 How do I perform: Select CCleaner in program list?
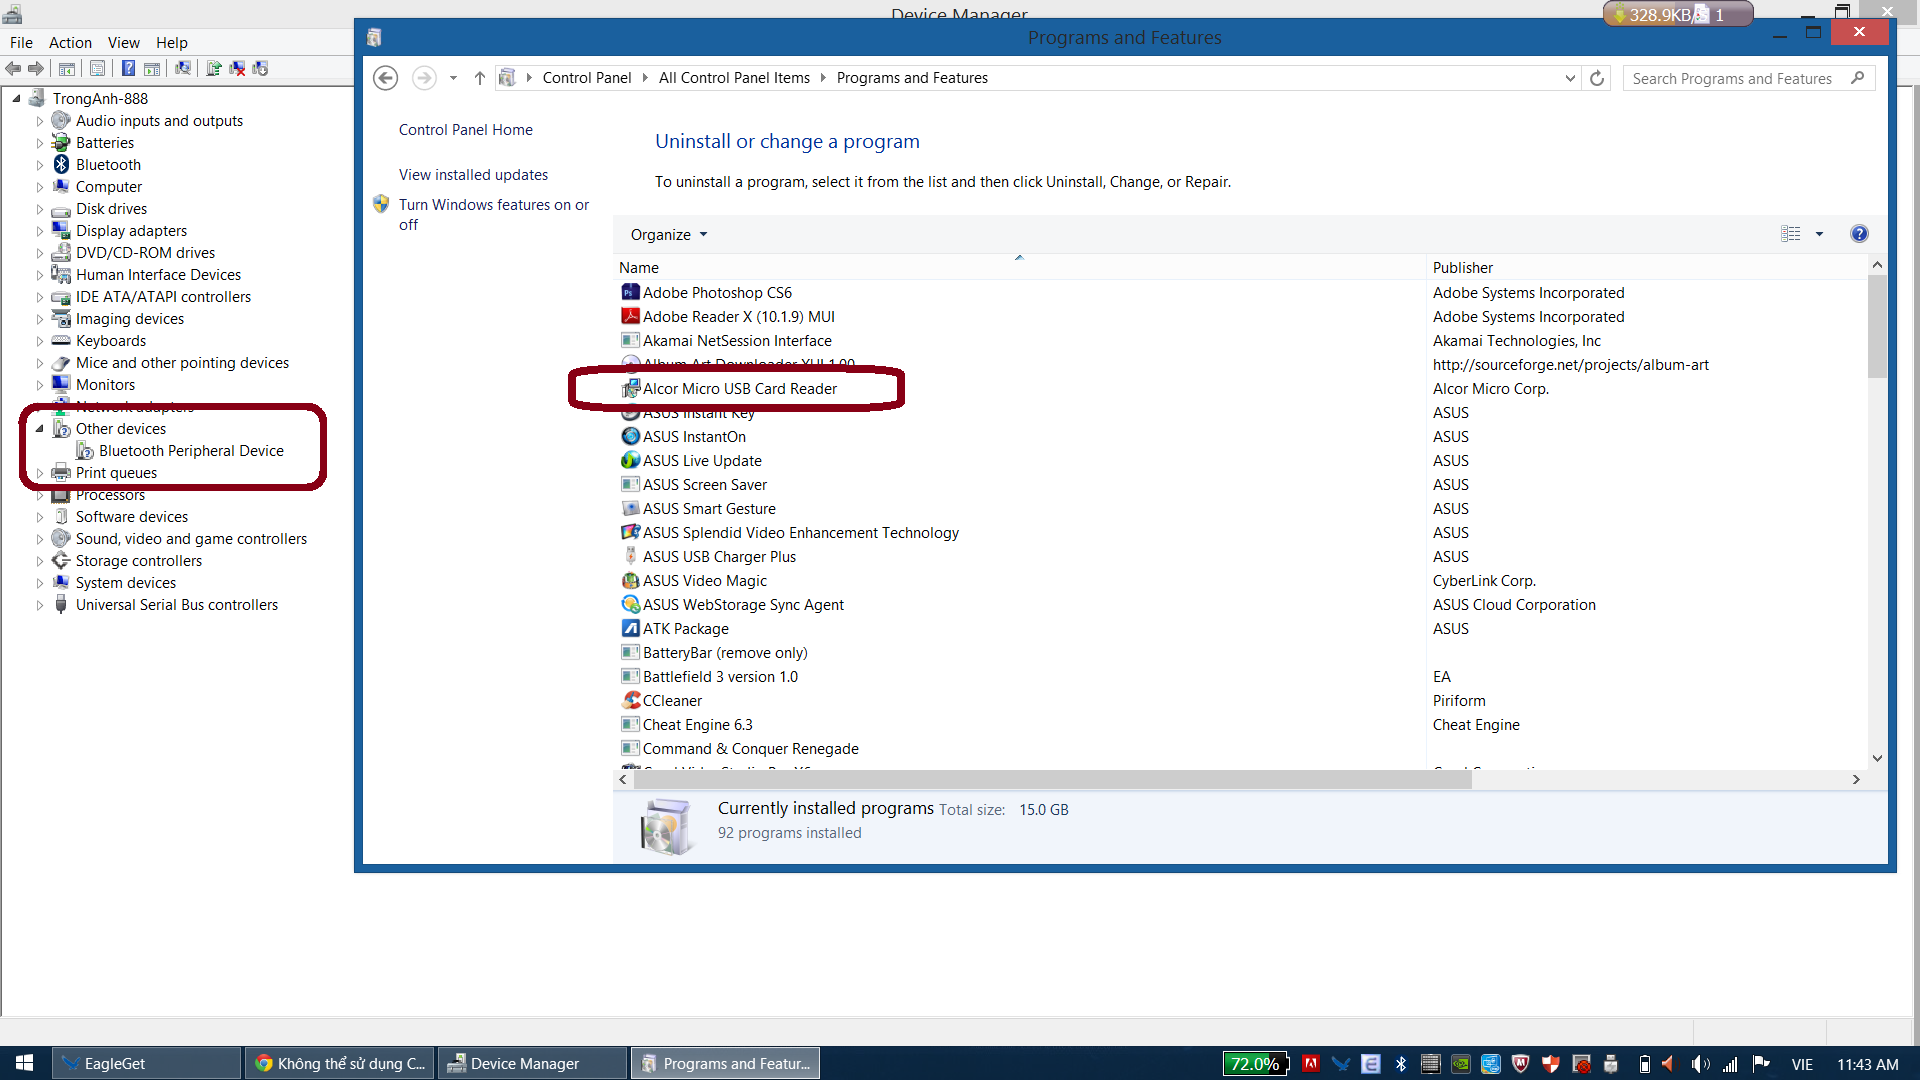pos(672,701)
